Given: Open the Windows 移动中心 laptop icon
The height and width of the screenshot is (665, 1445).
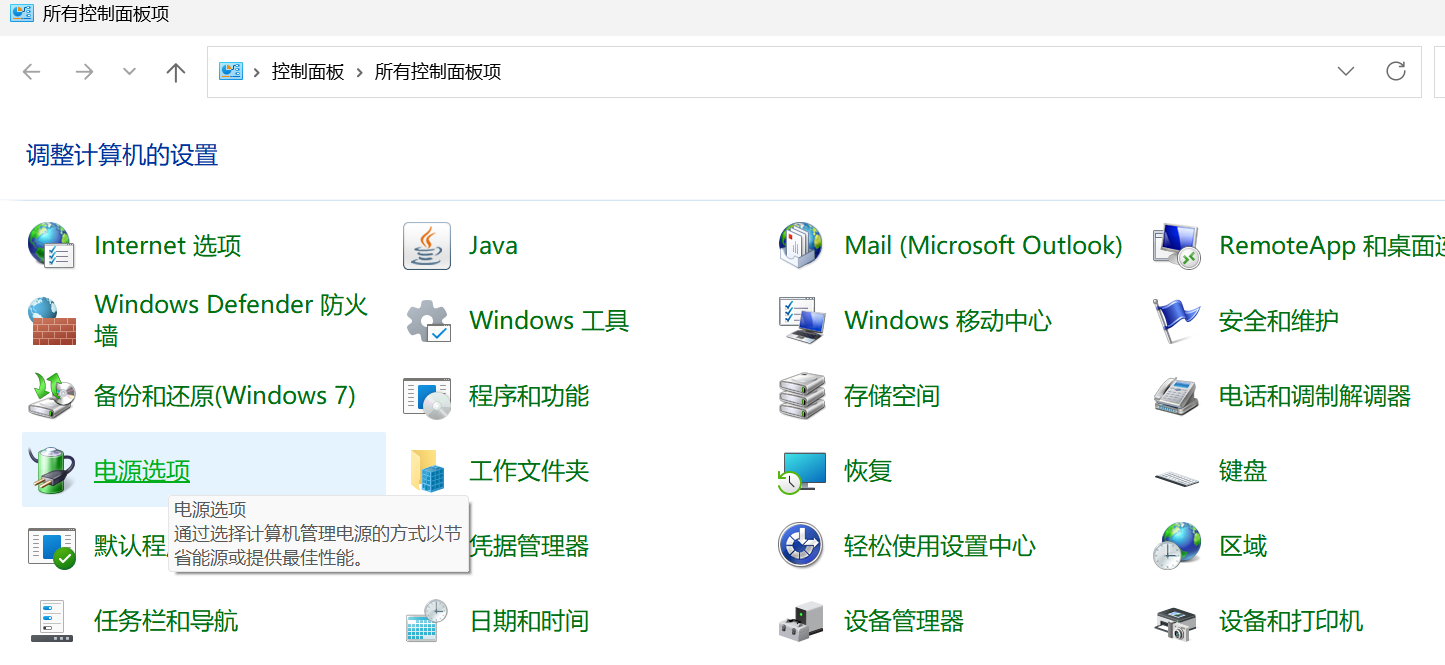Looking at the screenshot, I should (x=801, y=321).
